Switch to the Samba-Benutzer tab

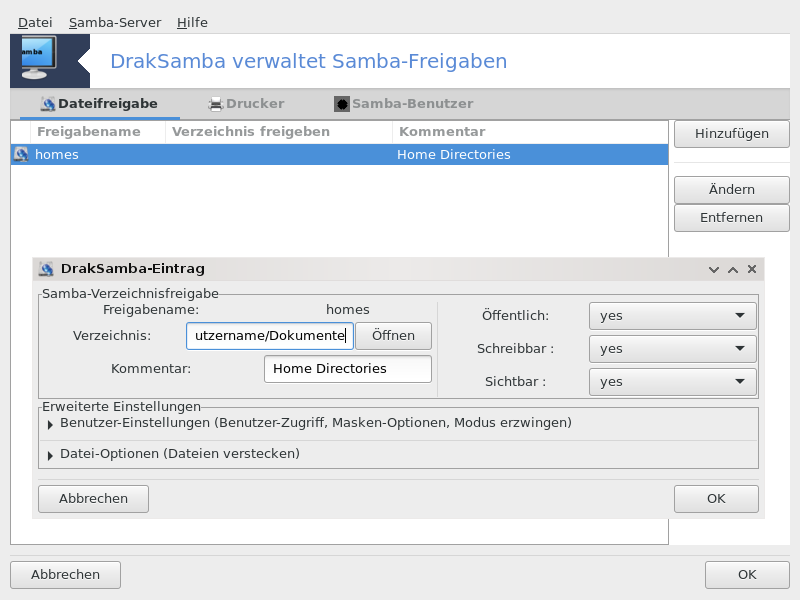pyautogui.click(x=403, y=104)
